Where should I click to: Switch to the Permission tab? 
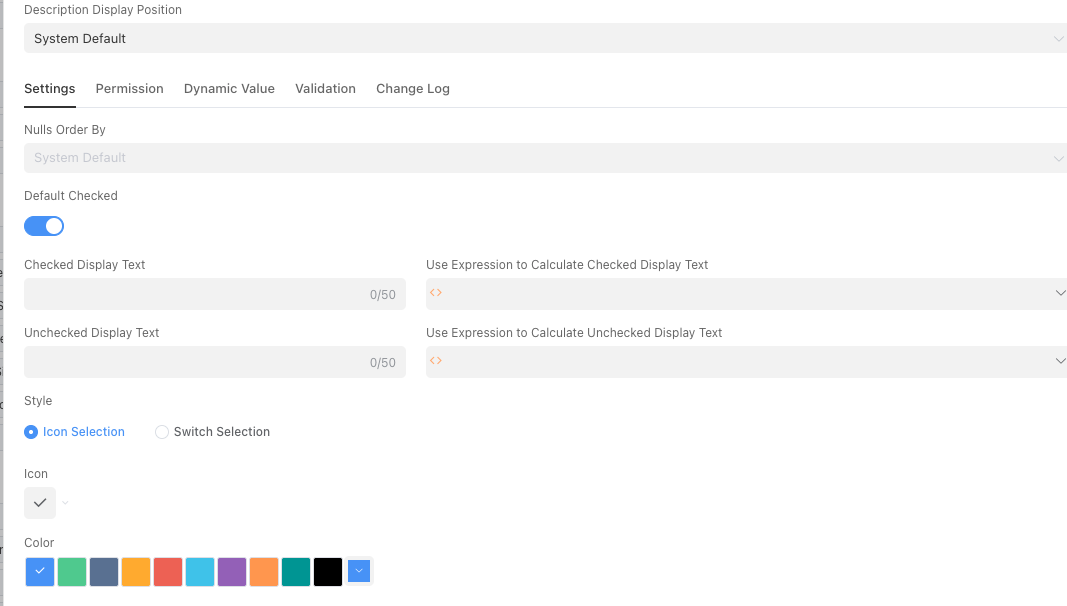pyautogui.click(x=129, y=89)
